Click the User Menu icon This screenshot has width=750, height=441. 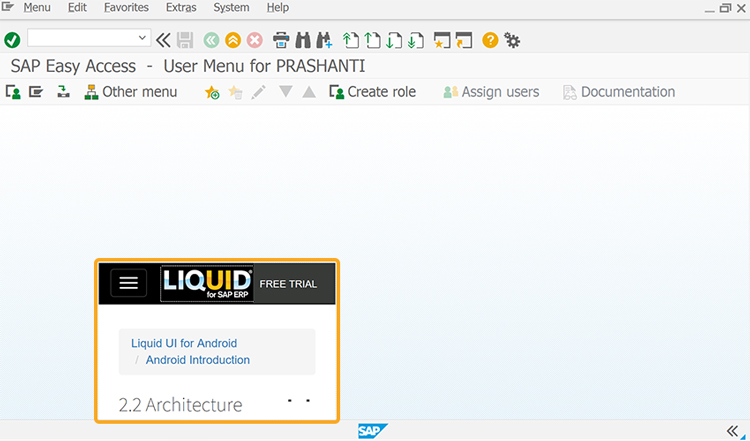coord(13,92)
